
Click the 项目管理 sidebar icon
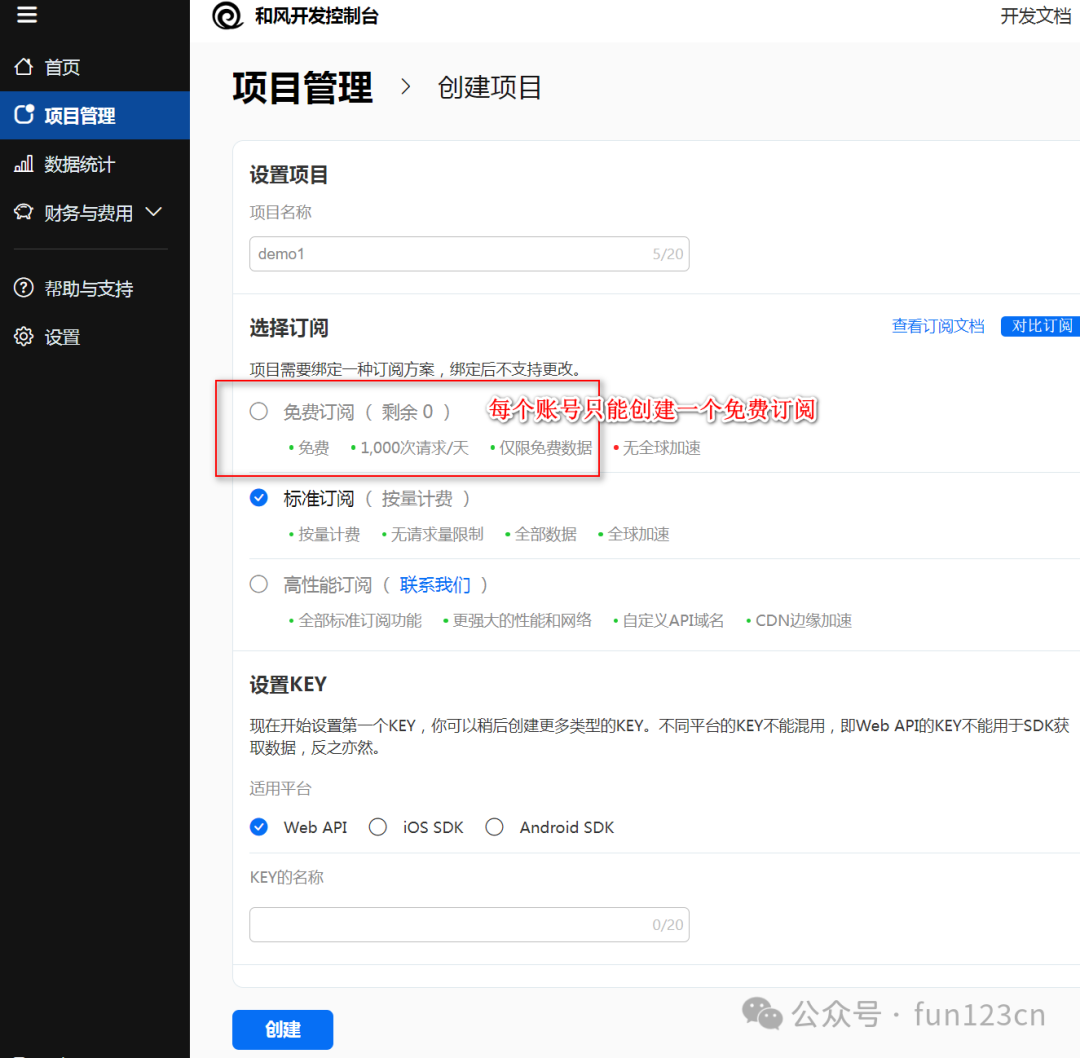[23, 115]
